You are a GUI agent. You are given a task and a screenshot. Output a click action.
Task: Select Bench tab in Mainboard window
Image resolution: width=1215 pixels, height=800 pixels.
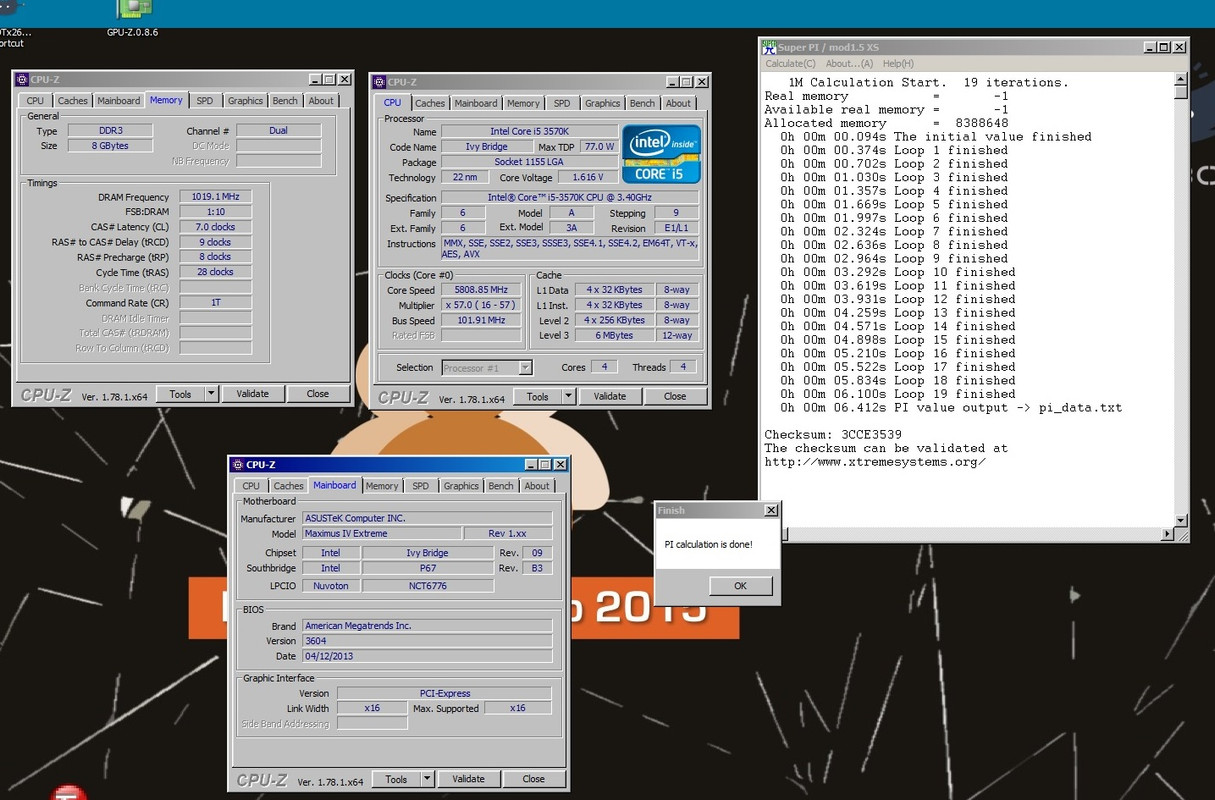501,486
